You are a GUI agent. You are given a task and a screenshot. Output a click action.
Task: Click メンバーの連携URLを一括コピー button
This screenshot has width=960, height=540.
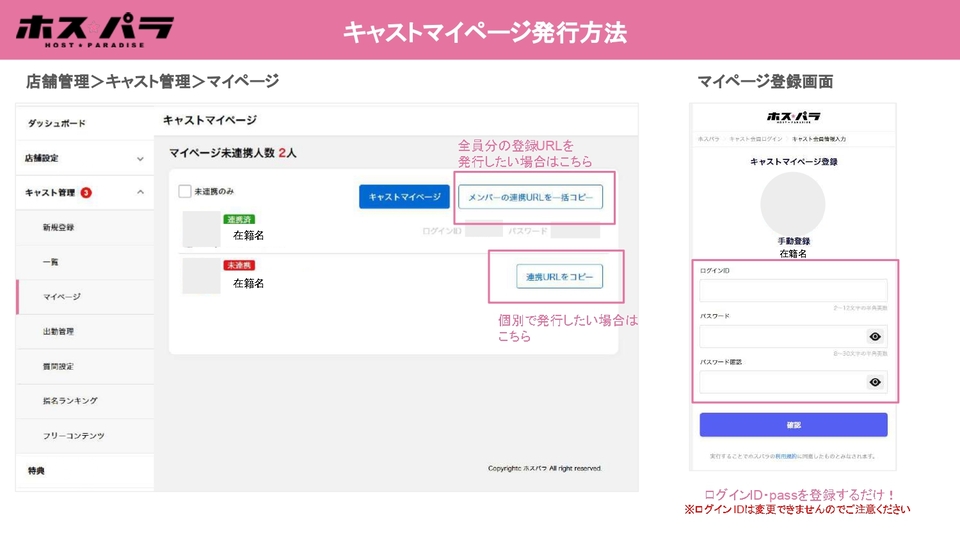(530, 197)
